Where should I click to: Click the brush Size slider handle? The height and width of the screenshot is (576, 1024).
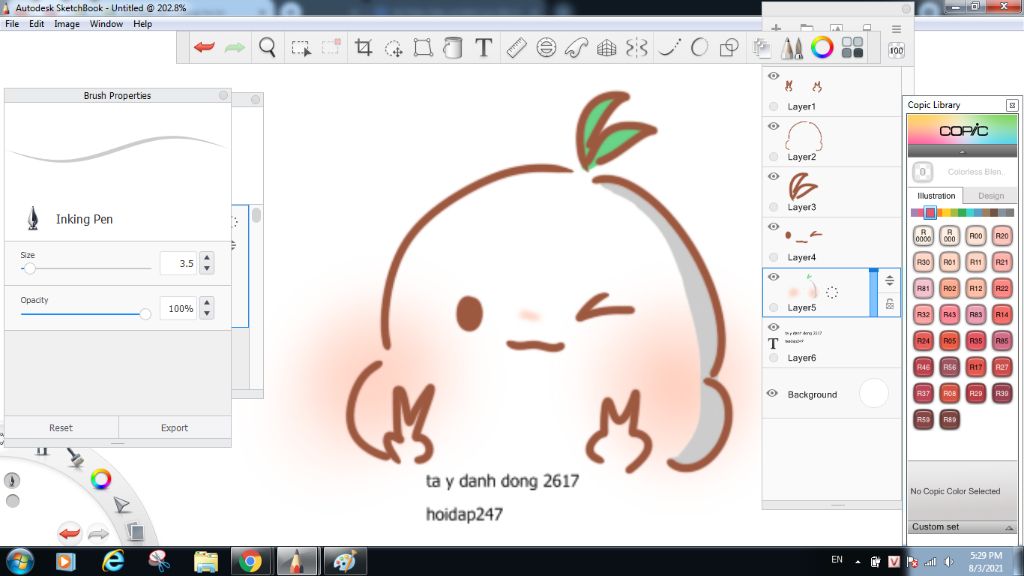pyautogui.click(x=29, y=268)
